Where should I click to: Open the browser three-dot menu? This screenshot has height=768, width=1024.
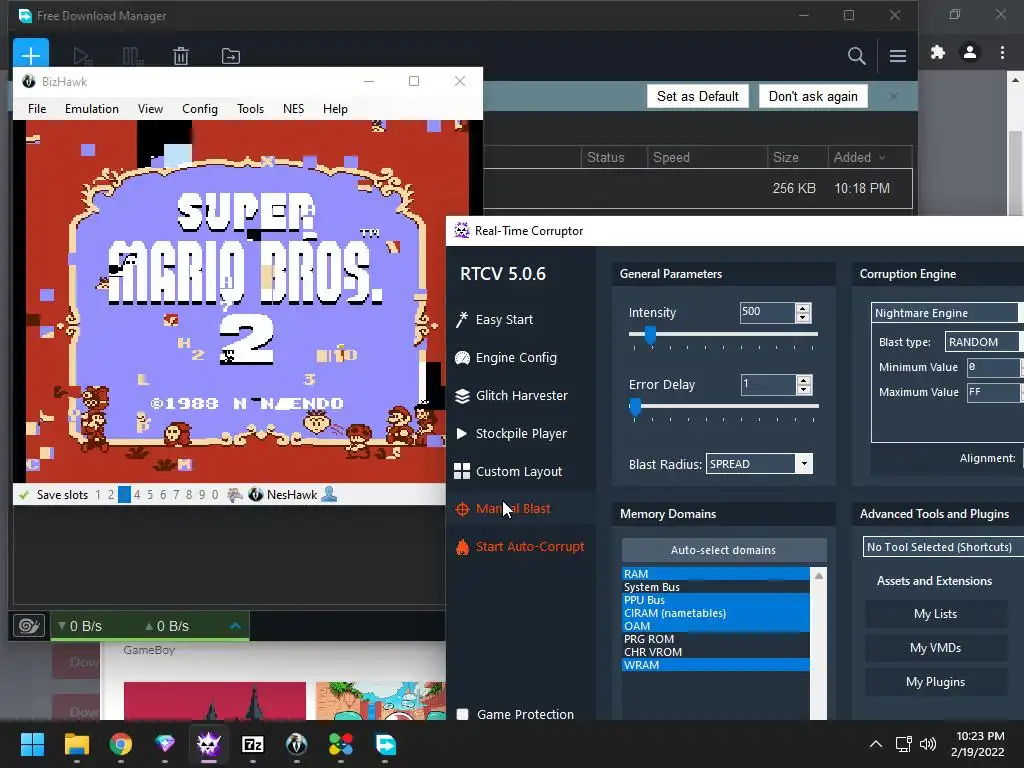click(x=1002, y=52)
